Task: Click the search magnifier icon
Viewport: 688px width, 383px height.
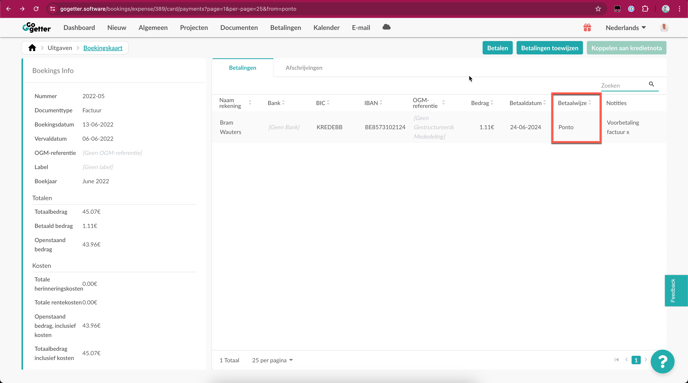Action: click(651, 84)
